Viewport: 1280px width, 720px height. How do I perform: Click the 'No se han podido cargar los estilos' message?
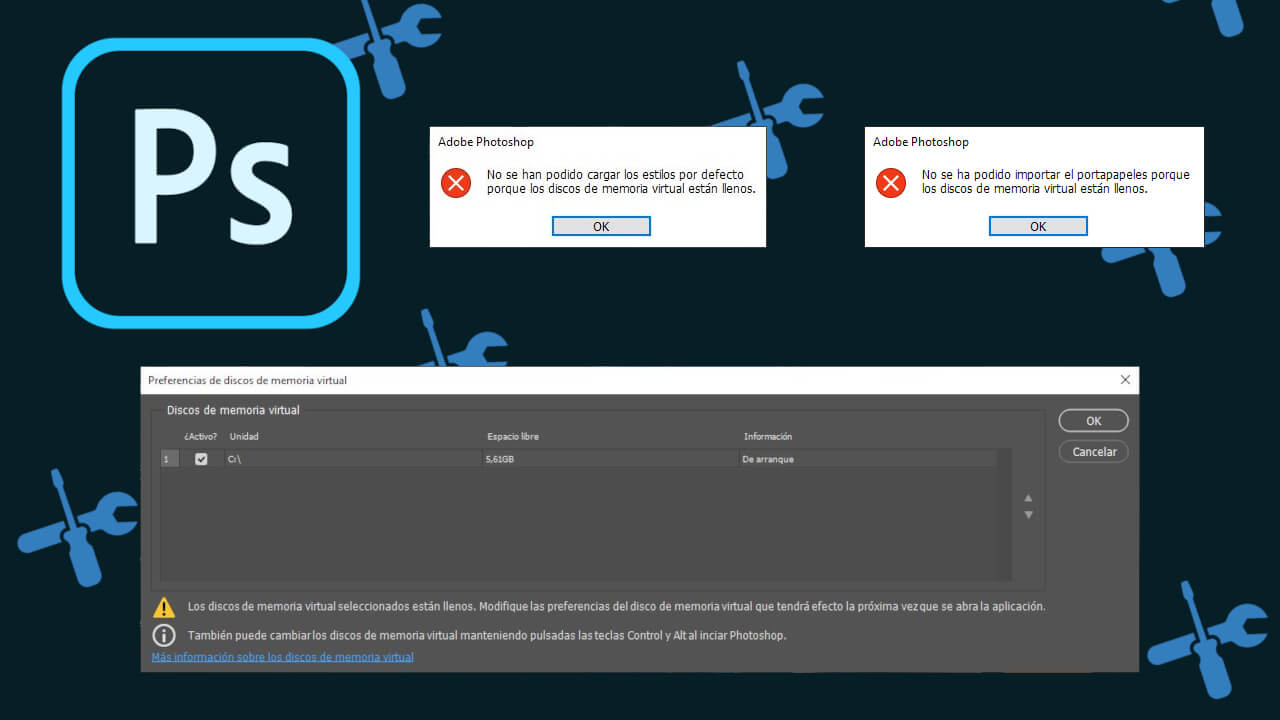(x=621, y=181)
